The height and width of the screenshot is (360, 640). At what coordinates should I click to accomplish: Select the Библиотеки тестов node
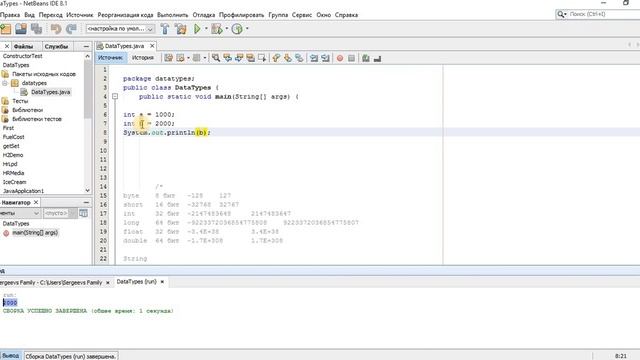click(37, 119)
